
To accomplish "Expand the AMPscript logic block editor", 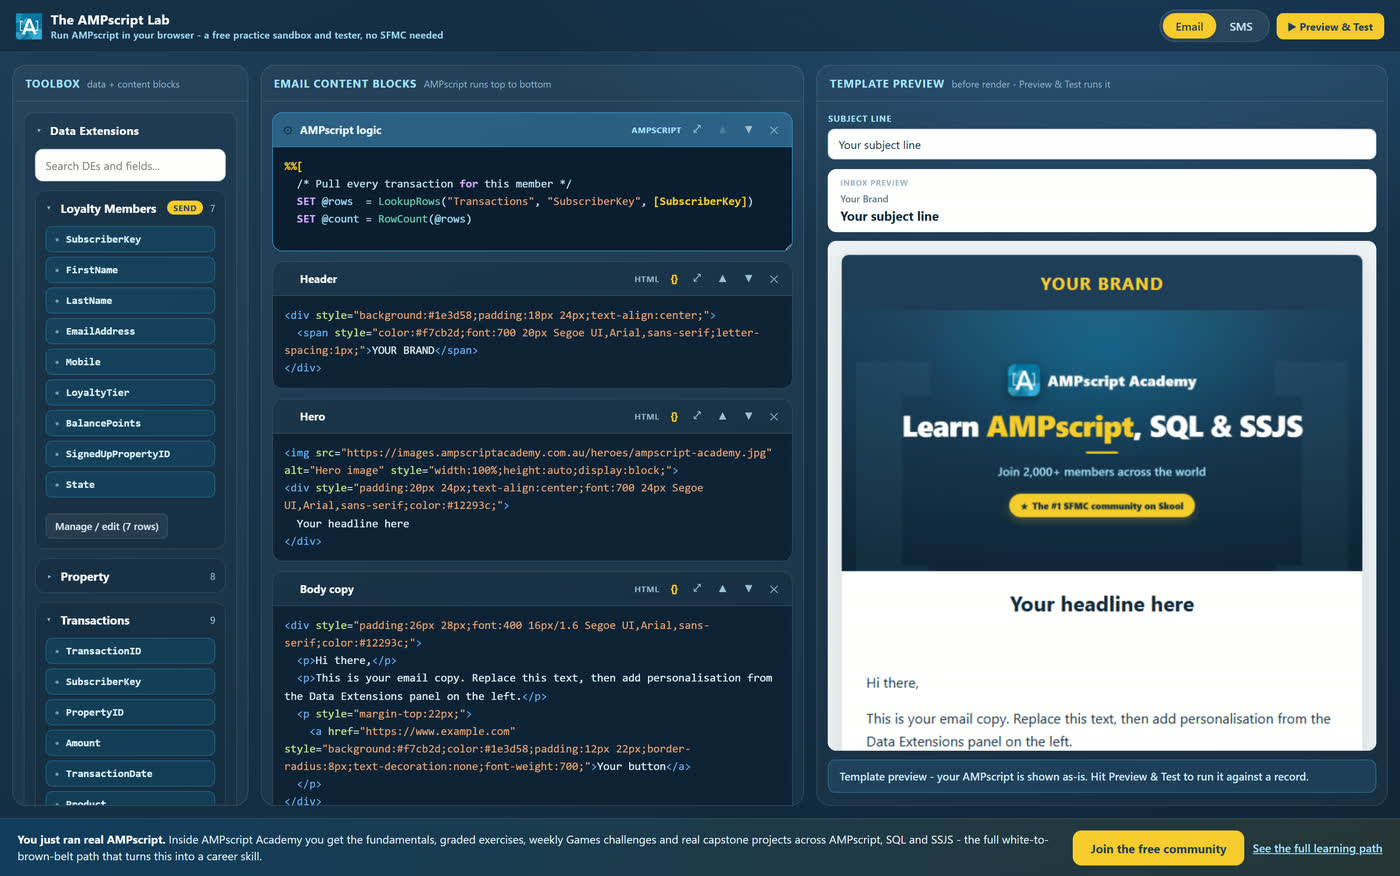I will click(697, 130).
